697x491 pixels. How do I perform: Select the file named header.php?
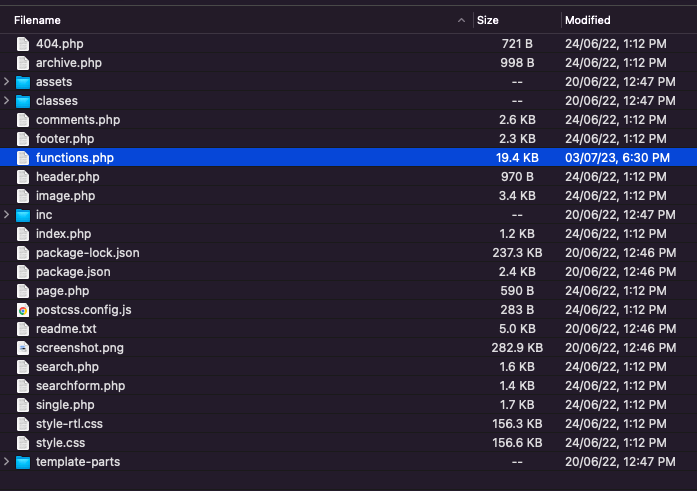(x=68, y=177)
